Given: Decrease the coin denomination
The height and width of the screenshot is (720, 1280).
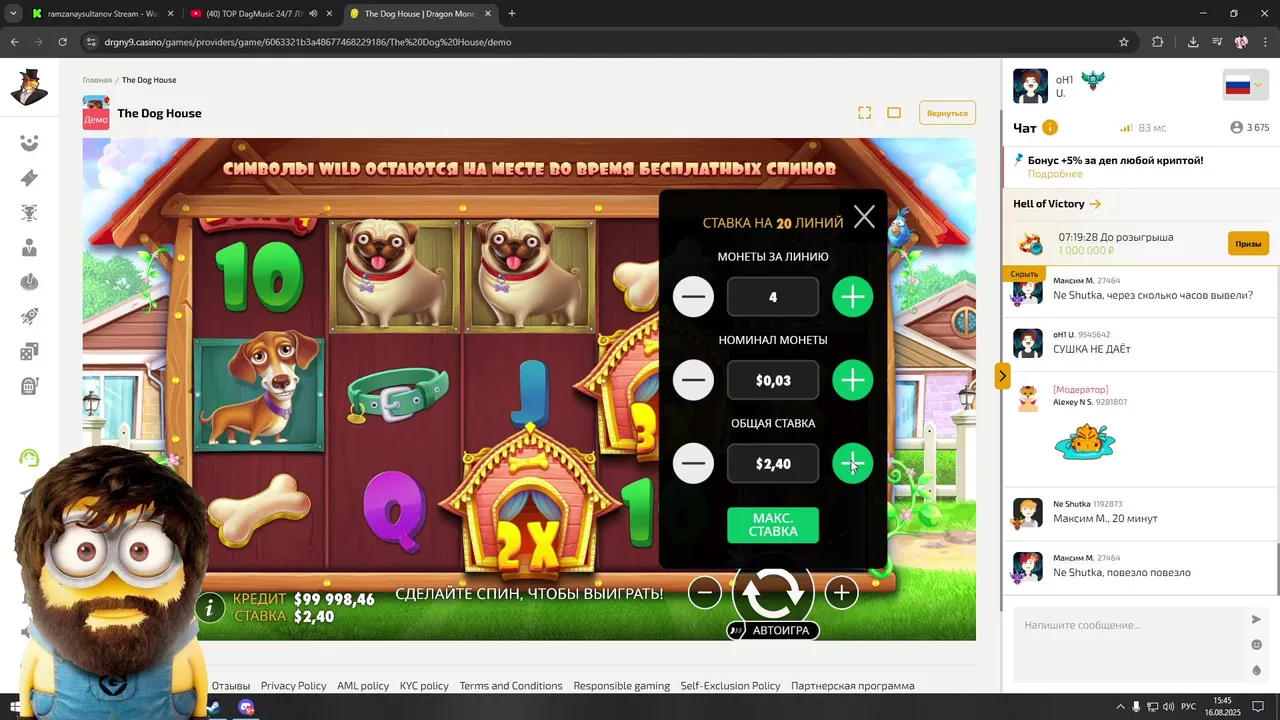Looking at the screenshot, I should pyautogui.click(x=693, y=380).
